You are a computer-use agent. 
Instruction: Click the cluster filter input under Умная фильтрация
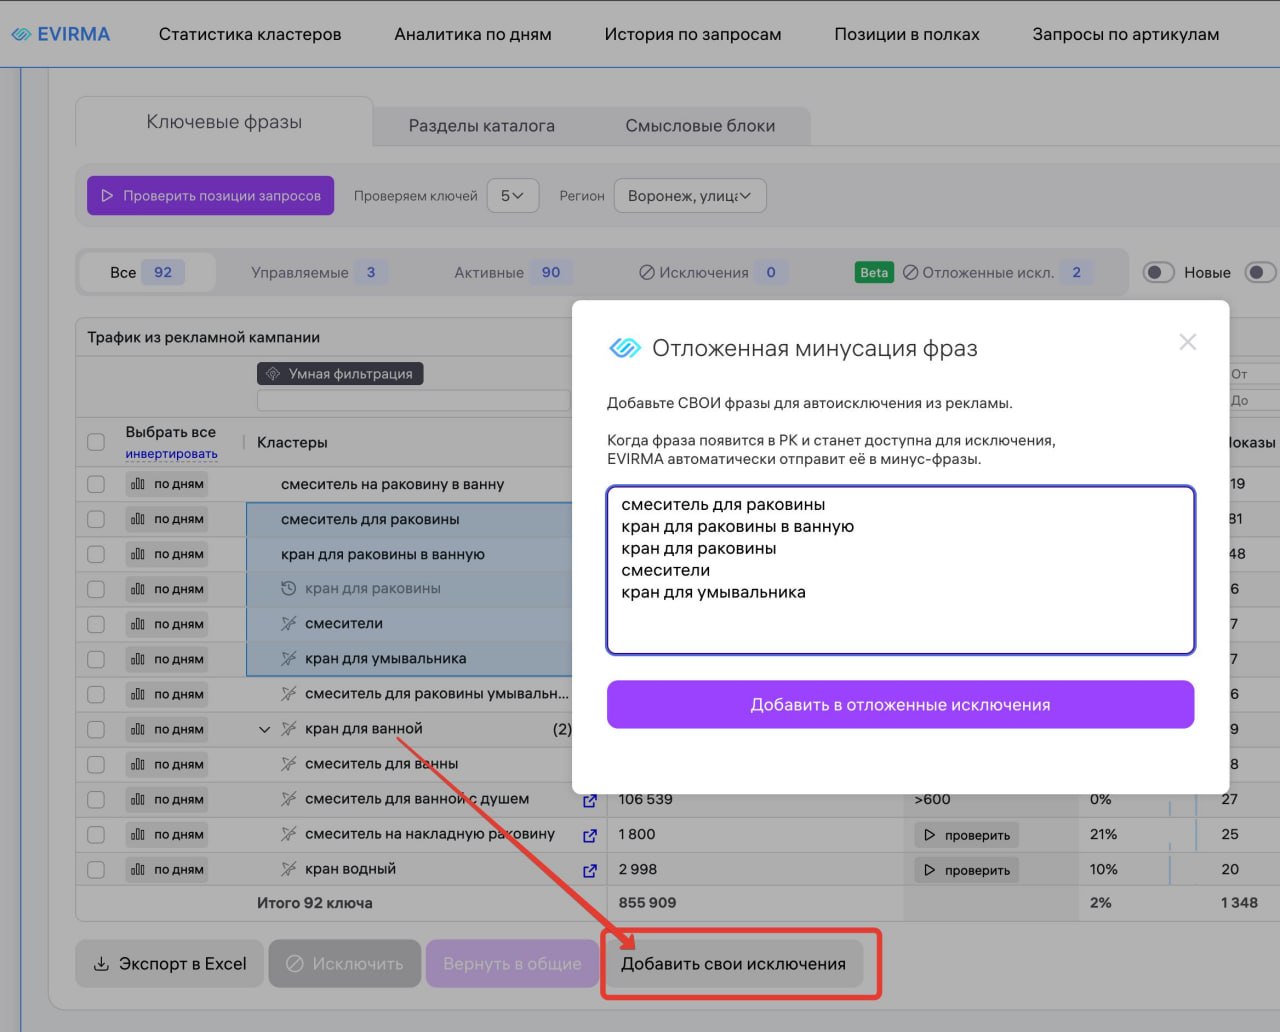(413, 400)
